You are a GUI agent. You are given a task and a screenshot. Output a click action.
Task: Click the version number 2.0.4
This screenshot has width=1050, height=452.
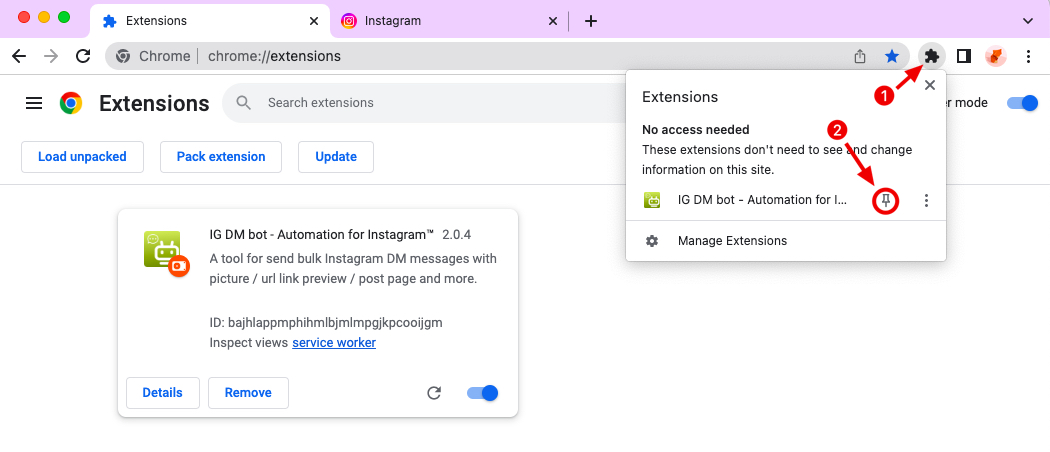457,234
